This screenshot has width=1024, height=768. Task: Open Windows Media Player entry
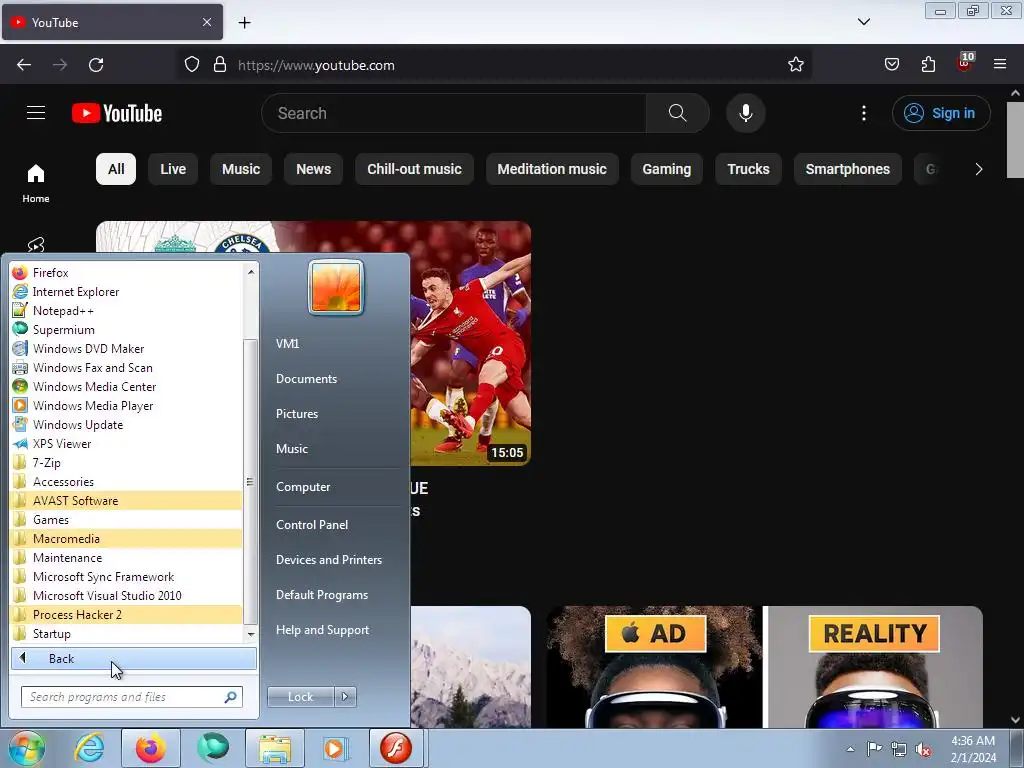click(127, 406)
